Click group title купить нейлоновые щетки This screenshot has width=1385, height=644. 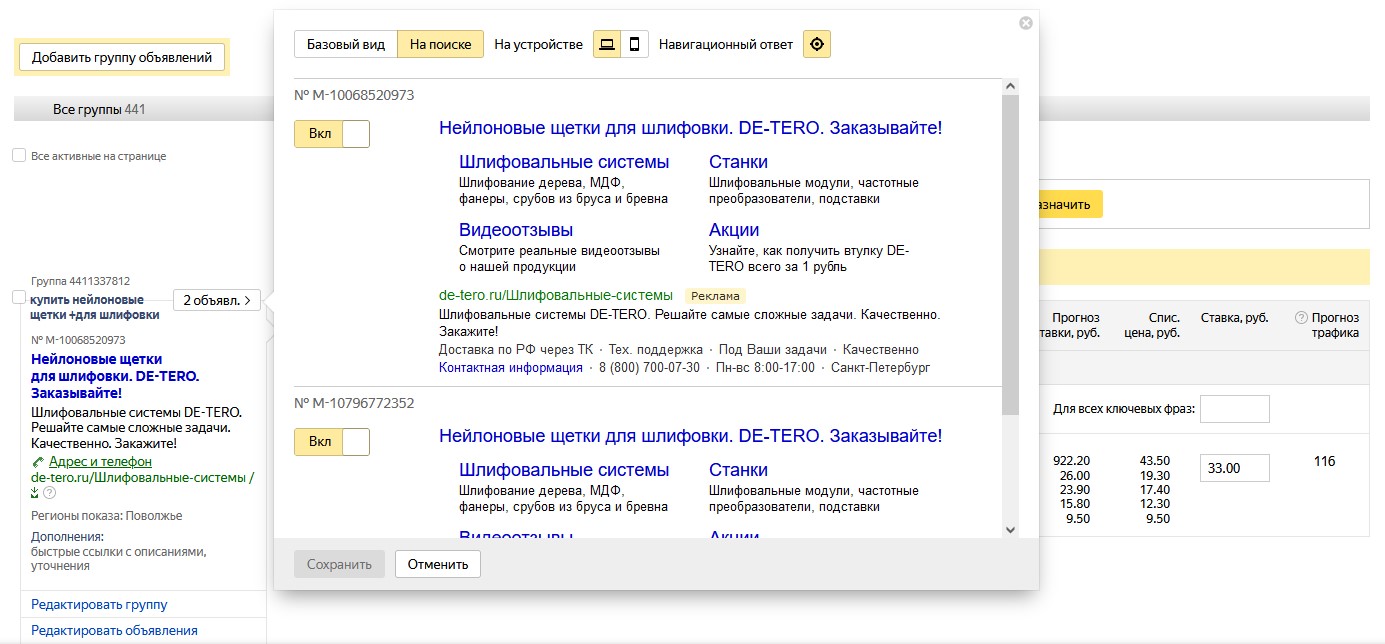(x=95, y=307)
